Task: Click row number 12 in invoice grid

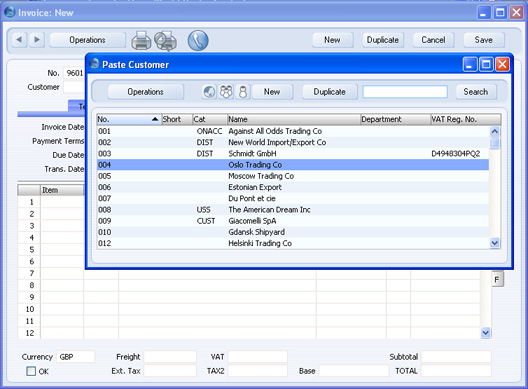Action: 30,333
